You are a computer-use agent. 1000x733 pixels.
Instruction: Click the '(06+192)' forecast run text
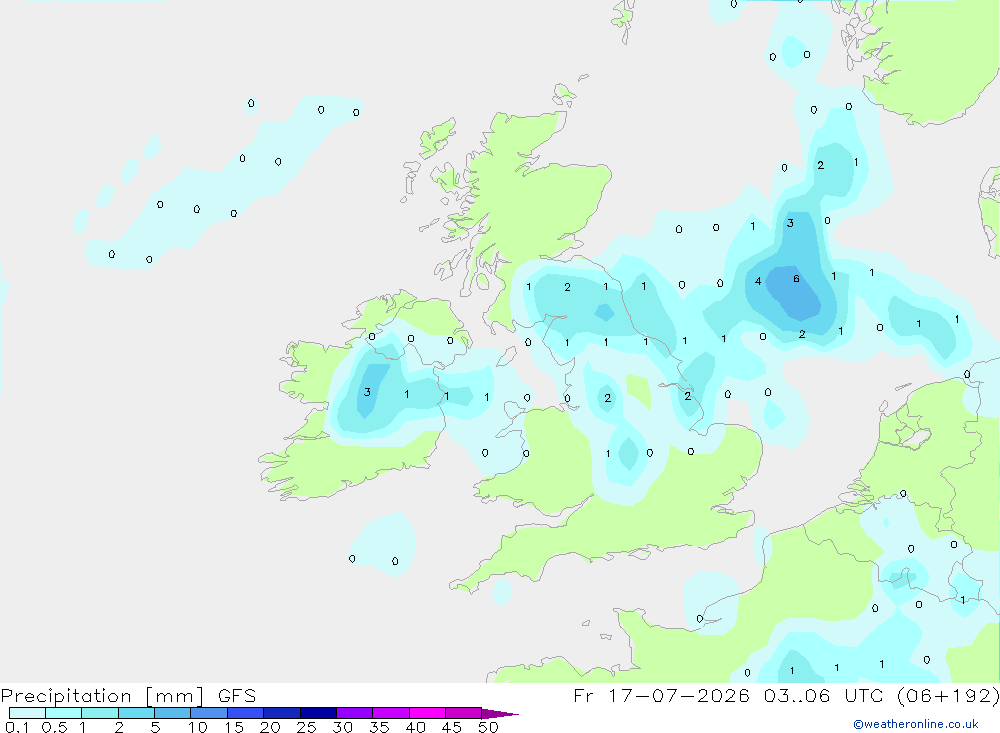point(948,695)
